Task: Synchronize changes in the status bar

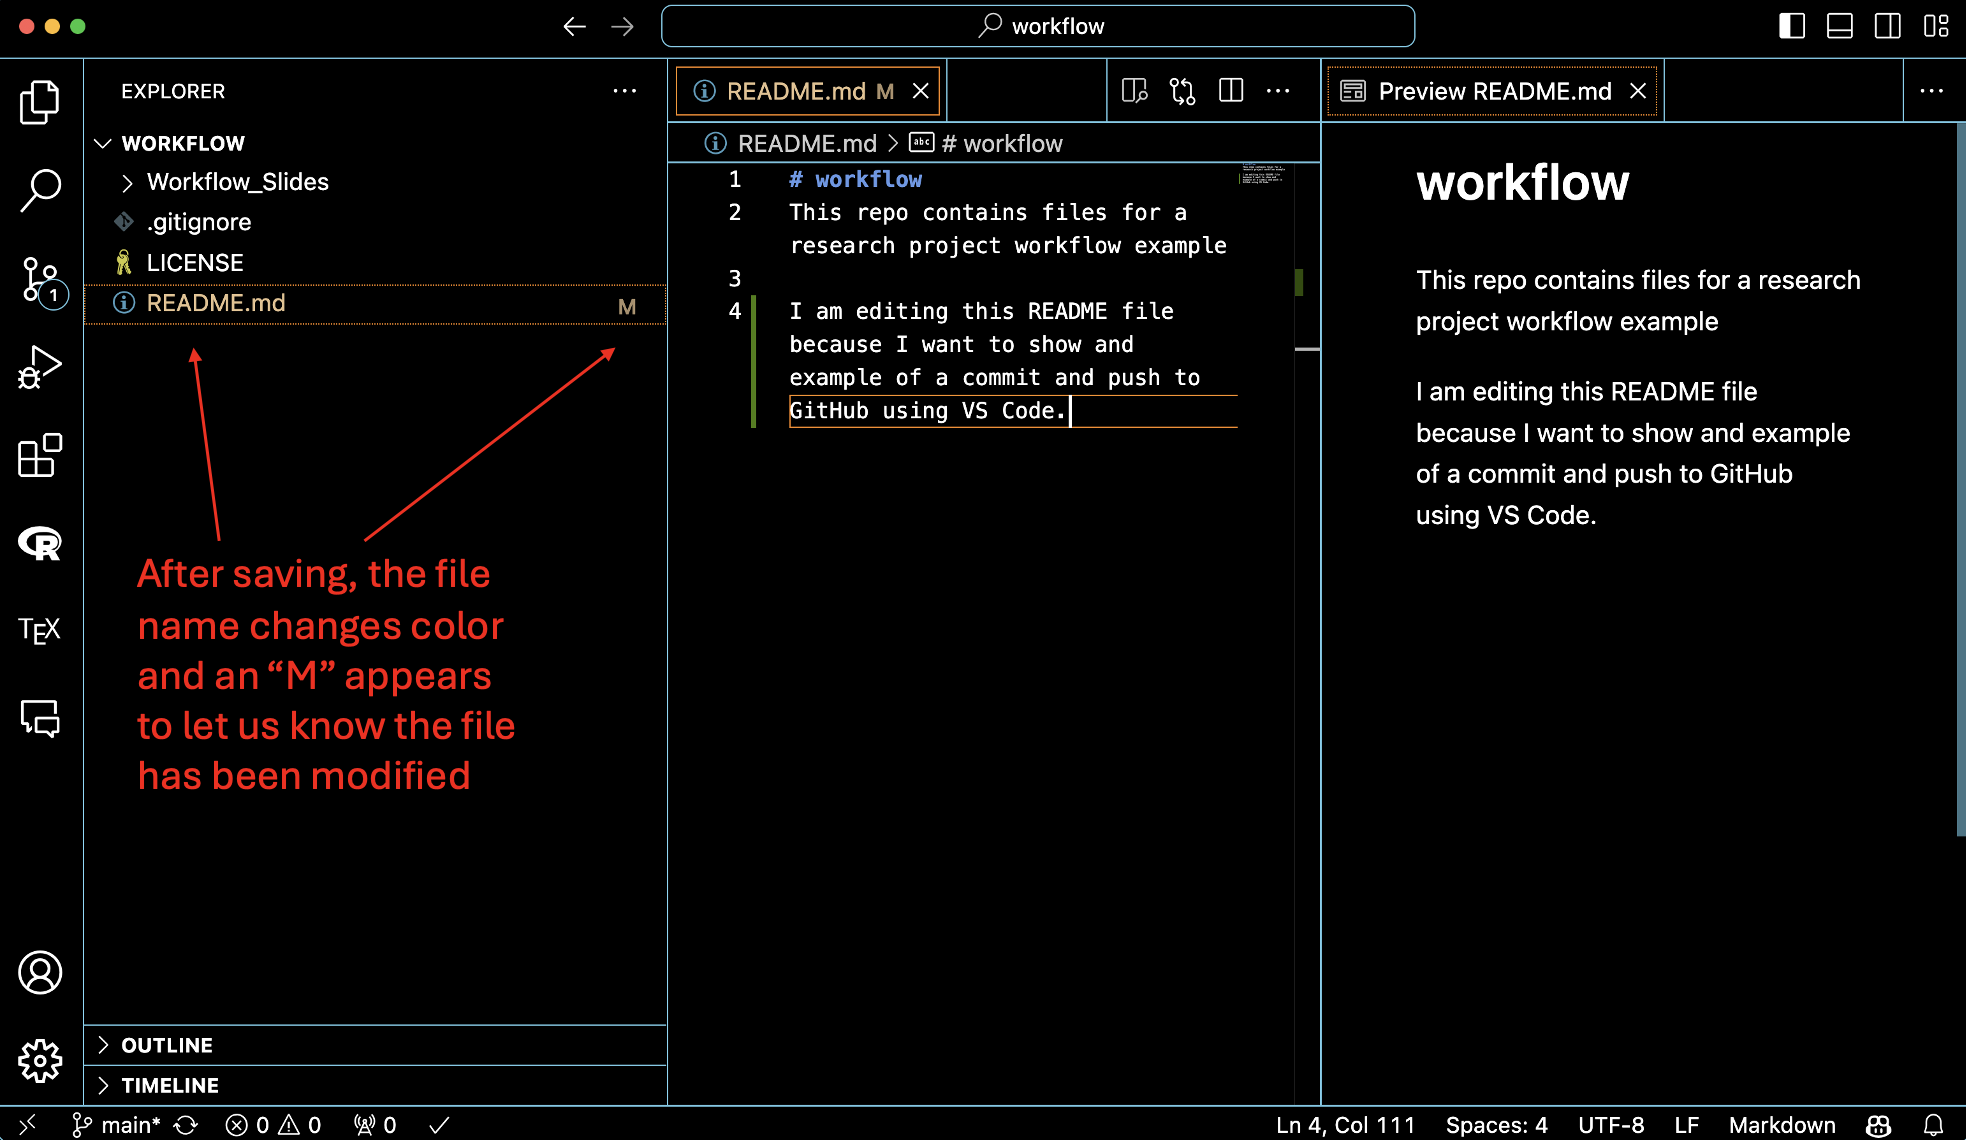Action: (x=186, y=1125)
